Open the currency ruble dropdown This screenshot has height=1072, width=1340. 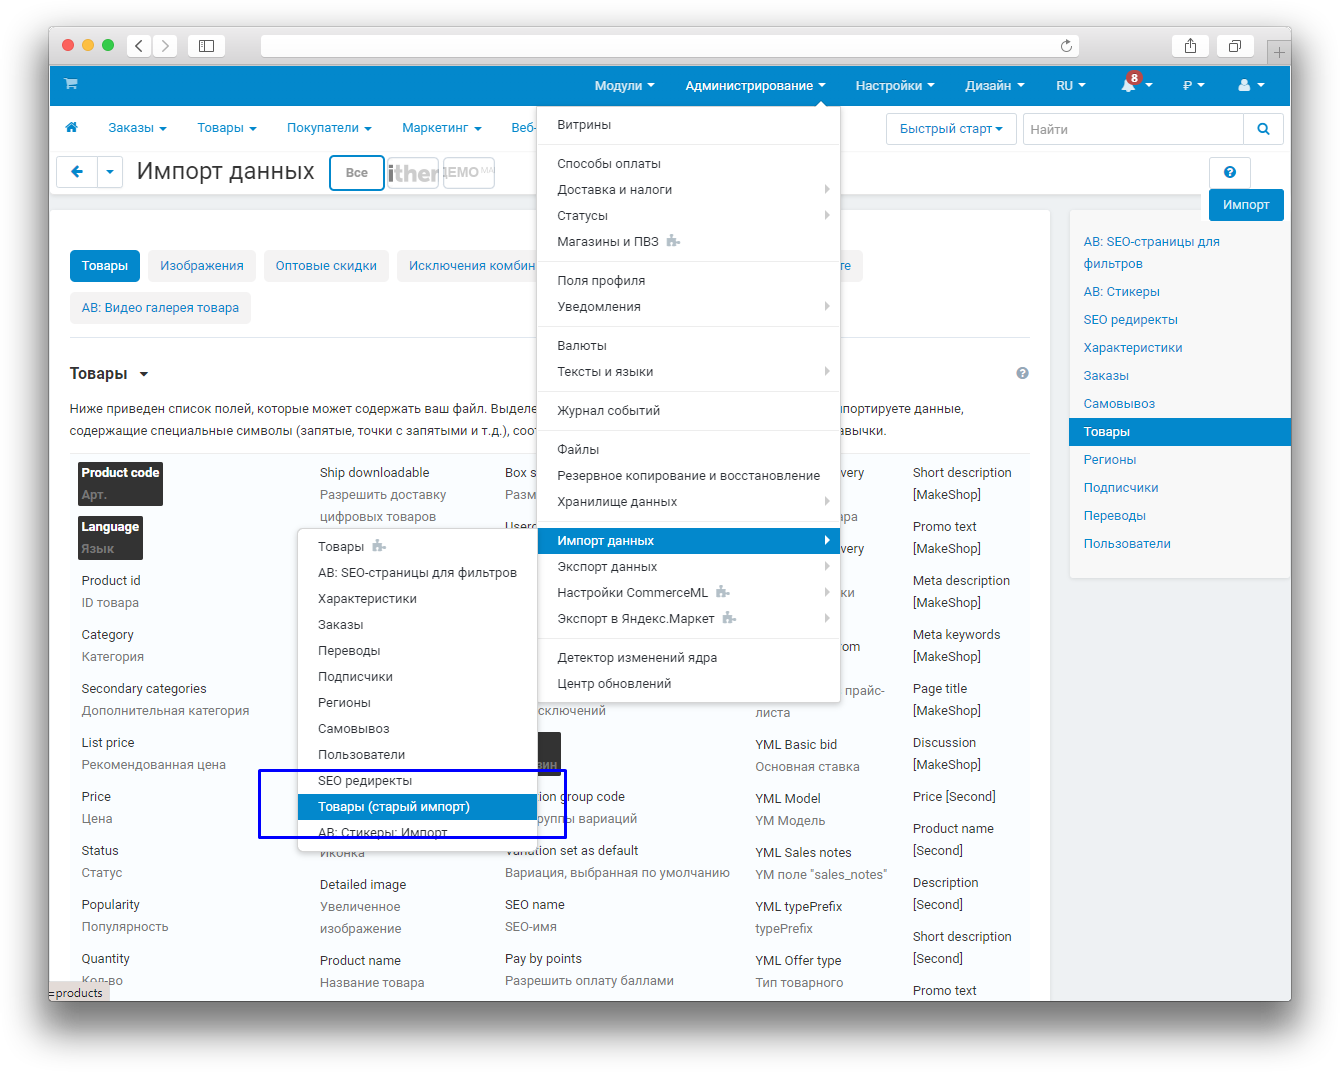(x=1193, y=86)
